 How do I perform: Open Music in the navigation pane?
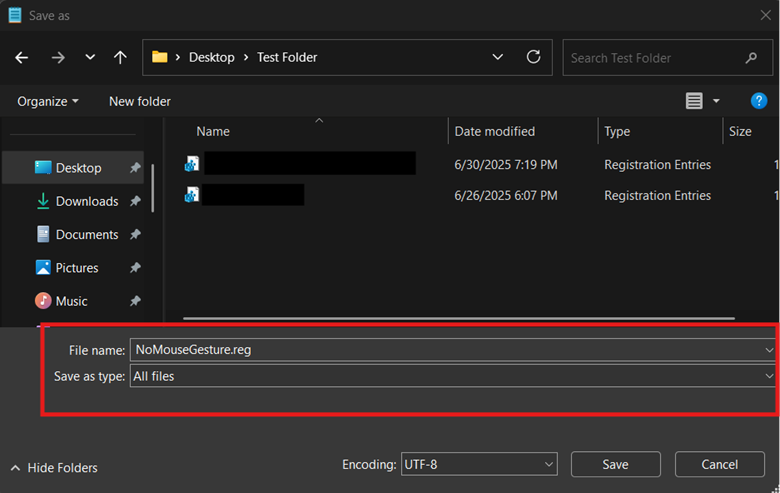(x=73, y=301)
